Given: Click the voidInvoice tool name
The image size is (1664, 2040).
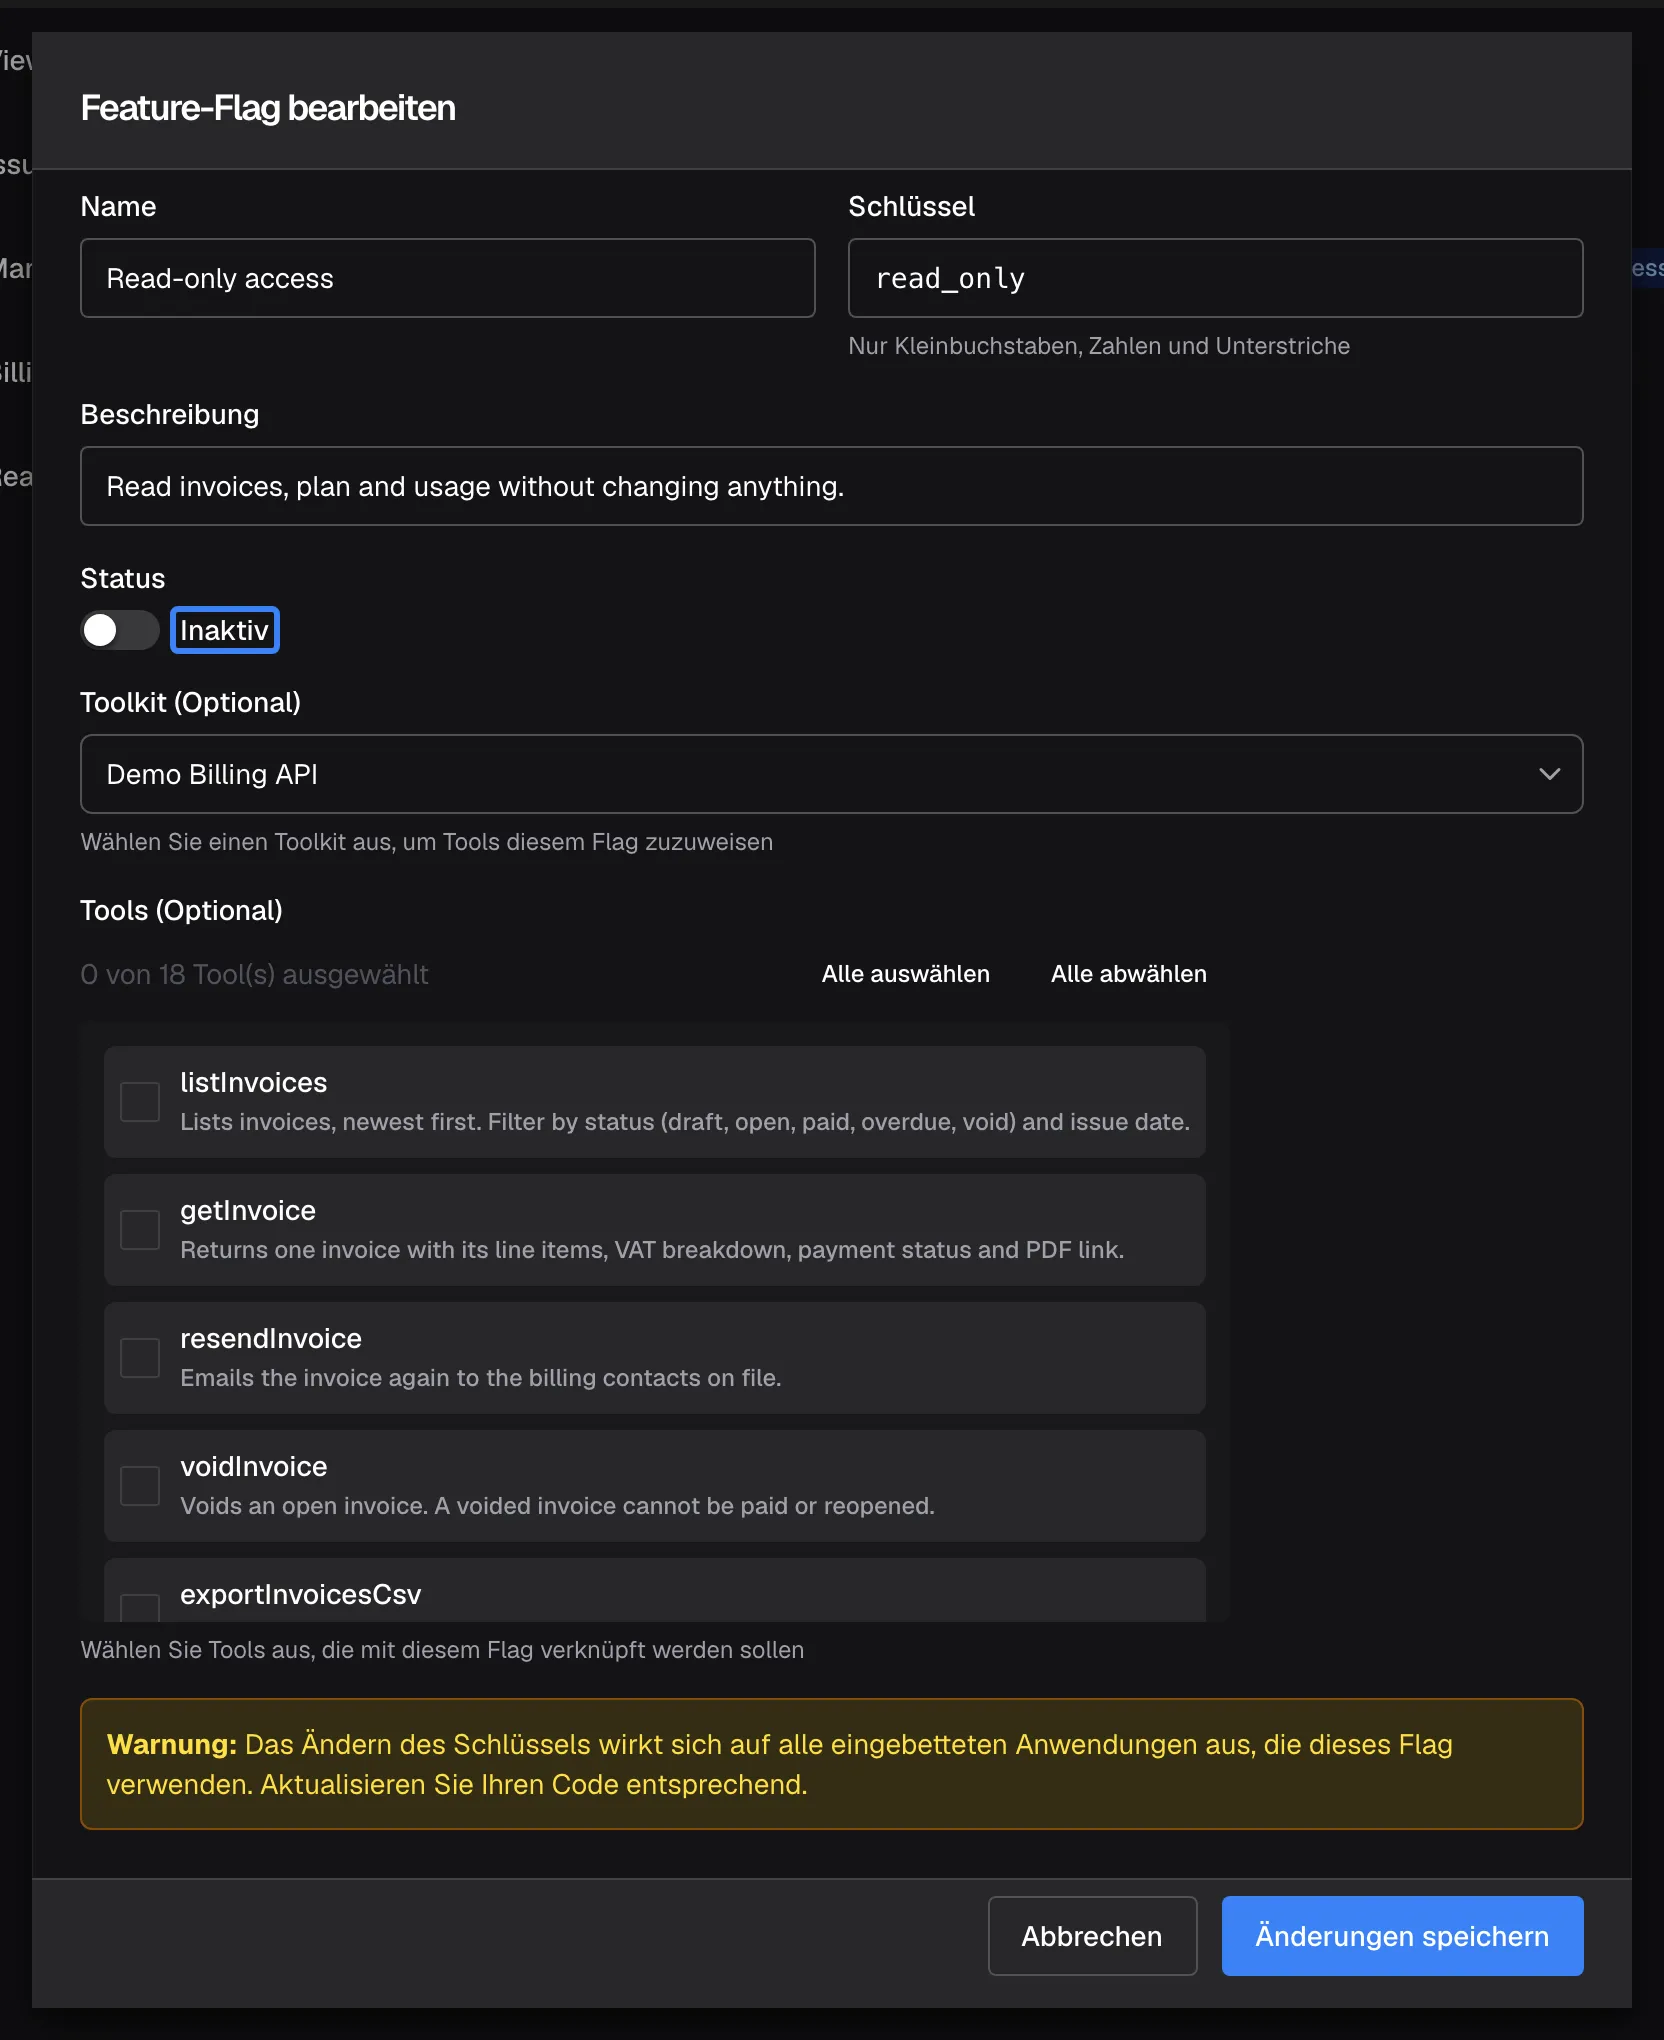Looking at the screenshot, I should point(254,1466).
